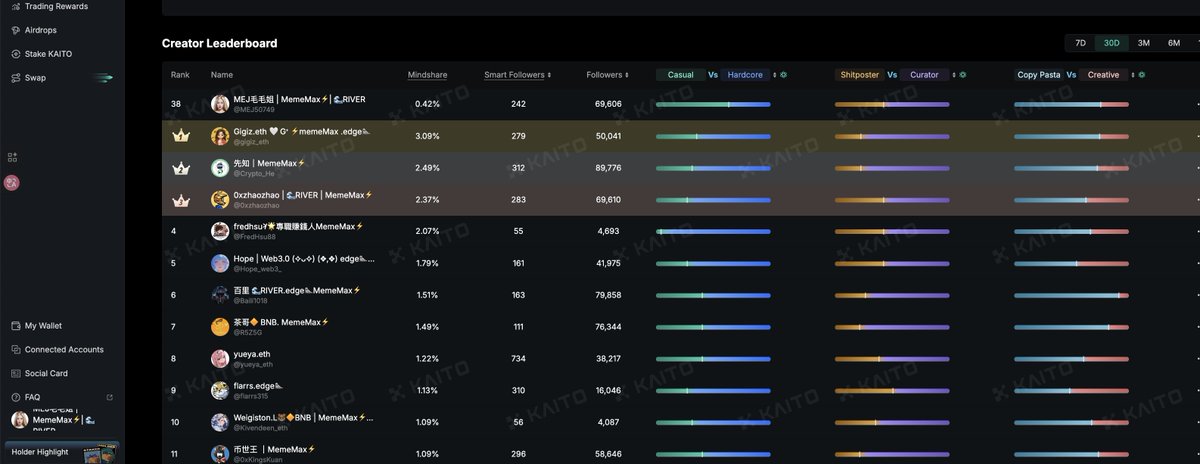Click Weigiston profile avatar
The image size is (1200, 464).
220,422
